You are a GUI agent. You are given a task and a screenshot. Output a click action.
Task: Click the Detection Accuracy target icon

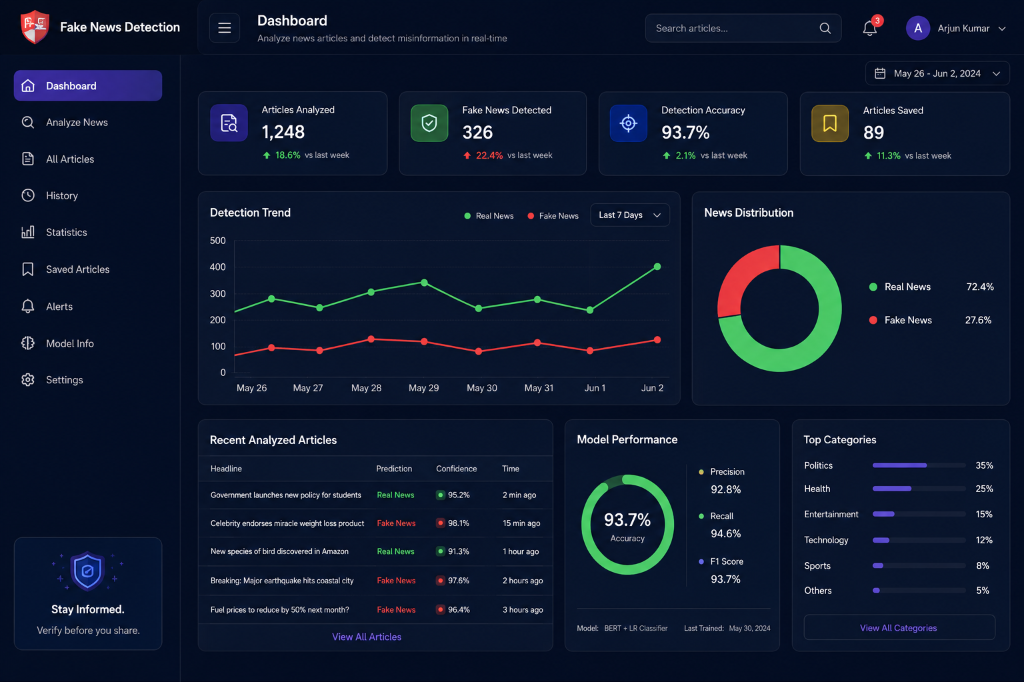(x=628, y=123)
